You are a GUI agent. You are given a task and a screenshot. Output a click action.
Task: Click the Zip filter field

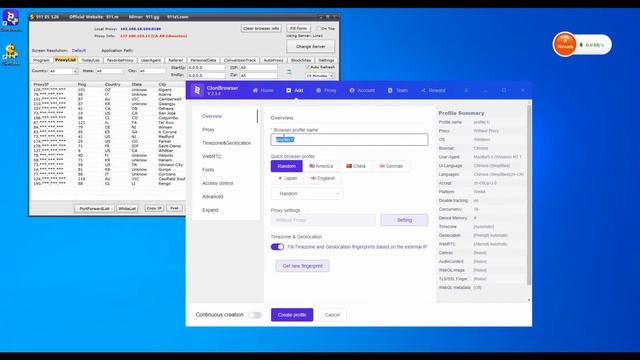point(258,76)
